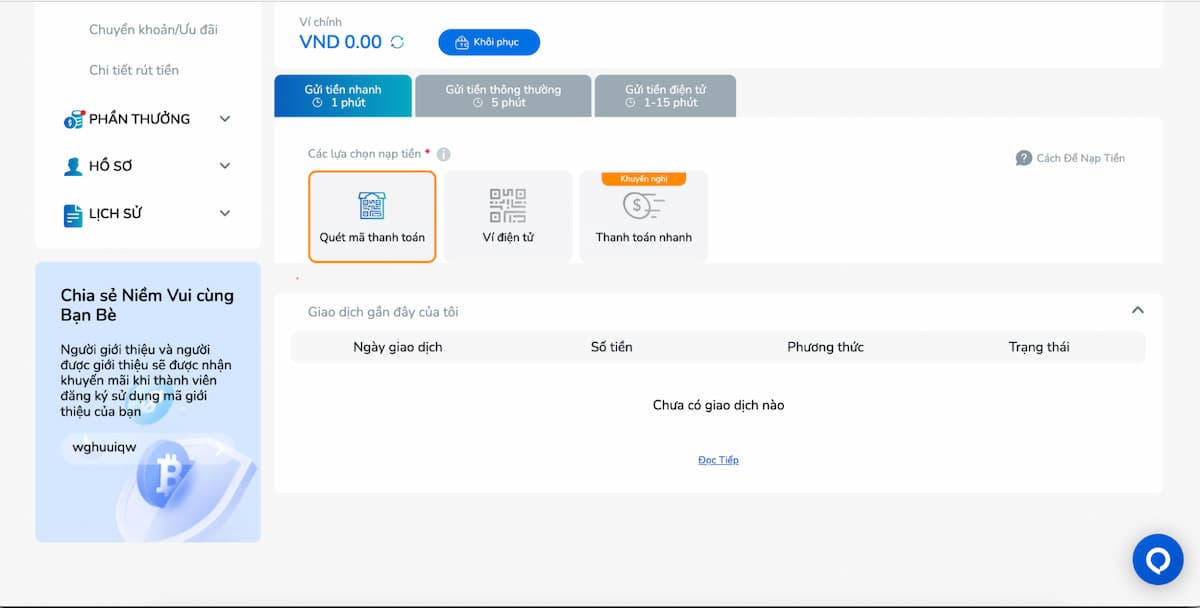
Task: Click the Khôi phục button
Action: pos(488,43)
